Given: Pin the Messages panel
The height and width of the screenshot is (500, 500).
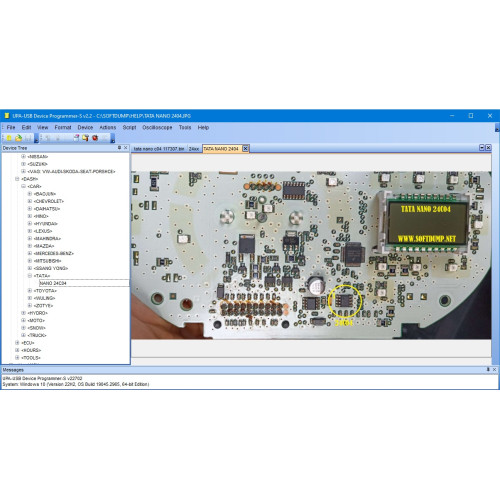Looking at the screenshot, I should coord(488,369).
